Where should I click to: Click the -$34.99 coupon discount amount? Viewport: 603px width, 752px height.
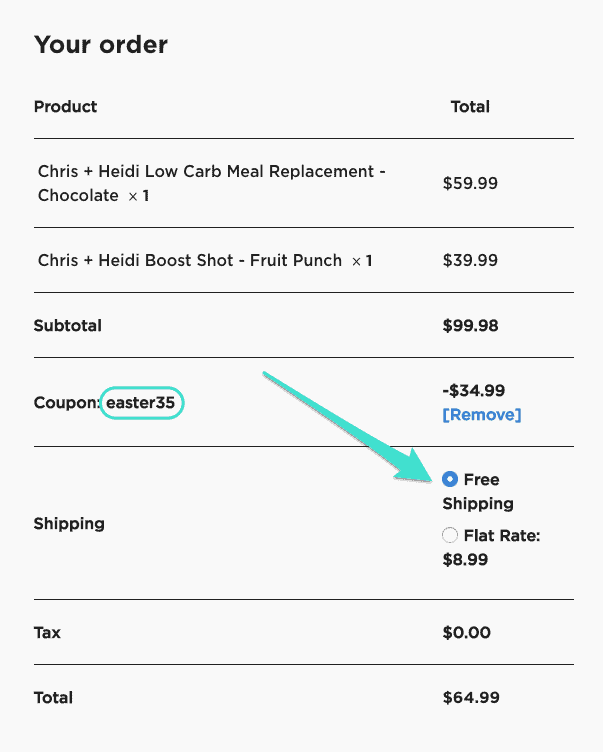coord(474,390)
